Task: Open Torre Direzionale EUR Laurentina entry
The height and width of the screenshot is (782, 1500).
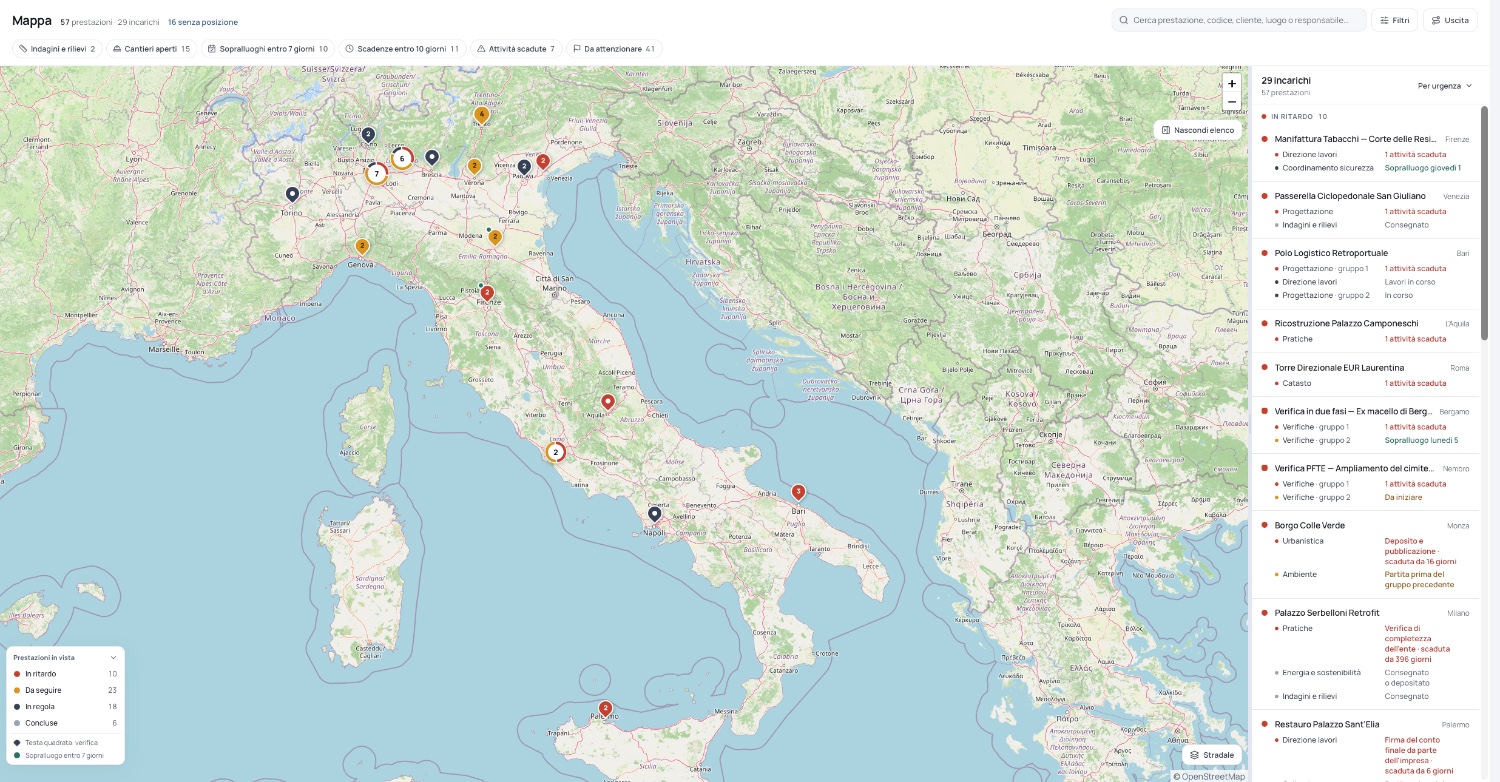Action: (x=1339, y=368)
